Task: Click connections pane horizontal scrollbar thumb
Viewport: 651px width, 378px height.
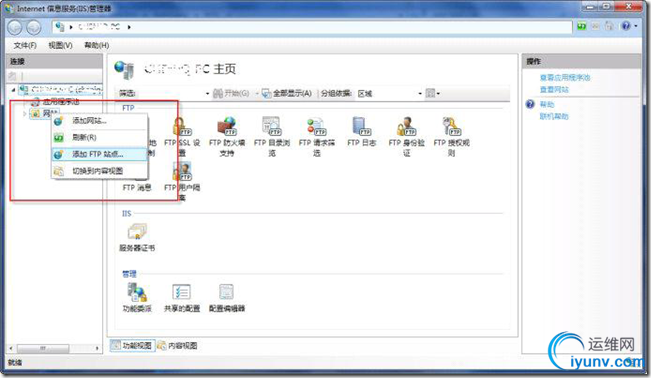Action: click(x=43, y=348)
